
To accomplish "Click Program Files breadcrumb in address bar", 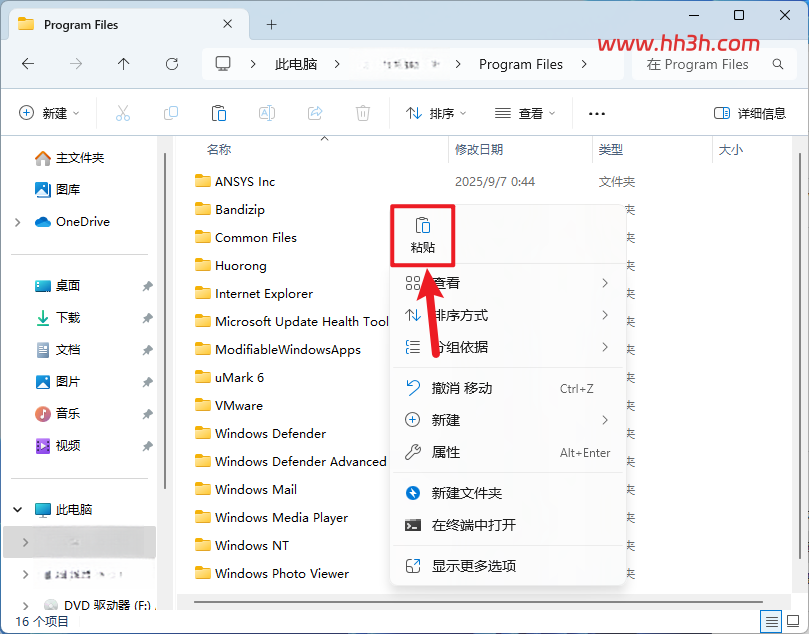I will (521, 64).
